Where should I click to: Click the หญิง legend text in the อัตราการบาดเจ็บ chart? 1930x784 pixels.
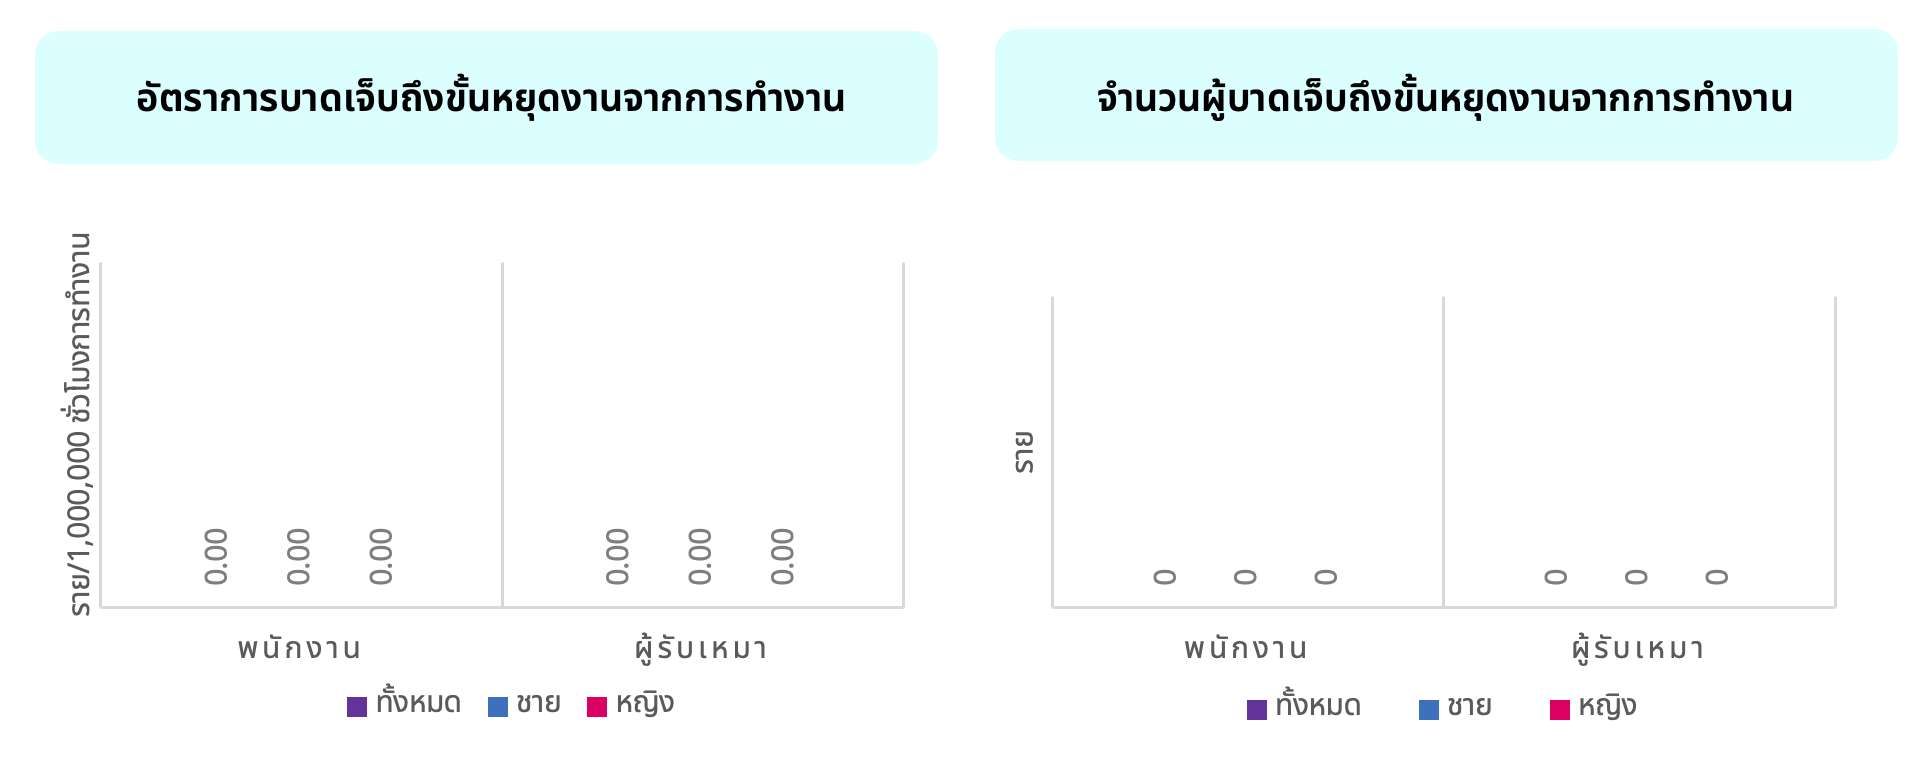pyautogui.click(x=645, y=704)
